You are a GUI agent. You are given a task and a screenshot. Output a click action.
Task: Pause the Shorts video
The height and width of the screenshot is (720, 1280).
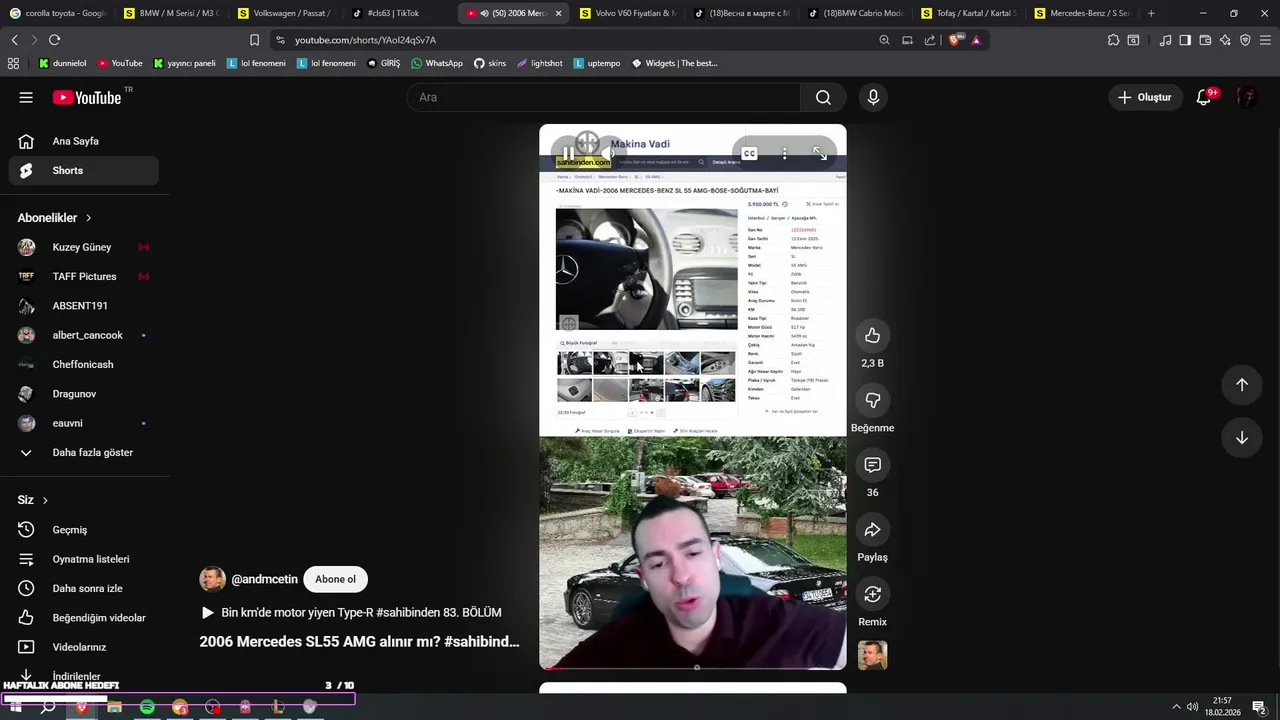(x=568, y=153)
